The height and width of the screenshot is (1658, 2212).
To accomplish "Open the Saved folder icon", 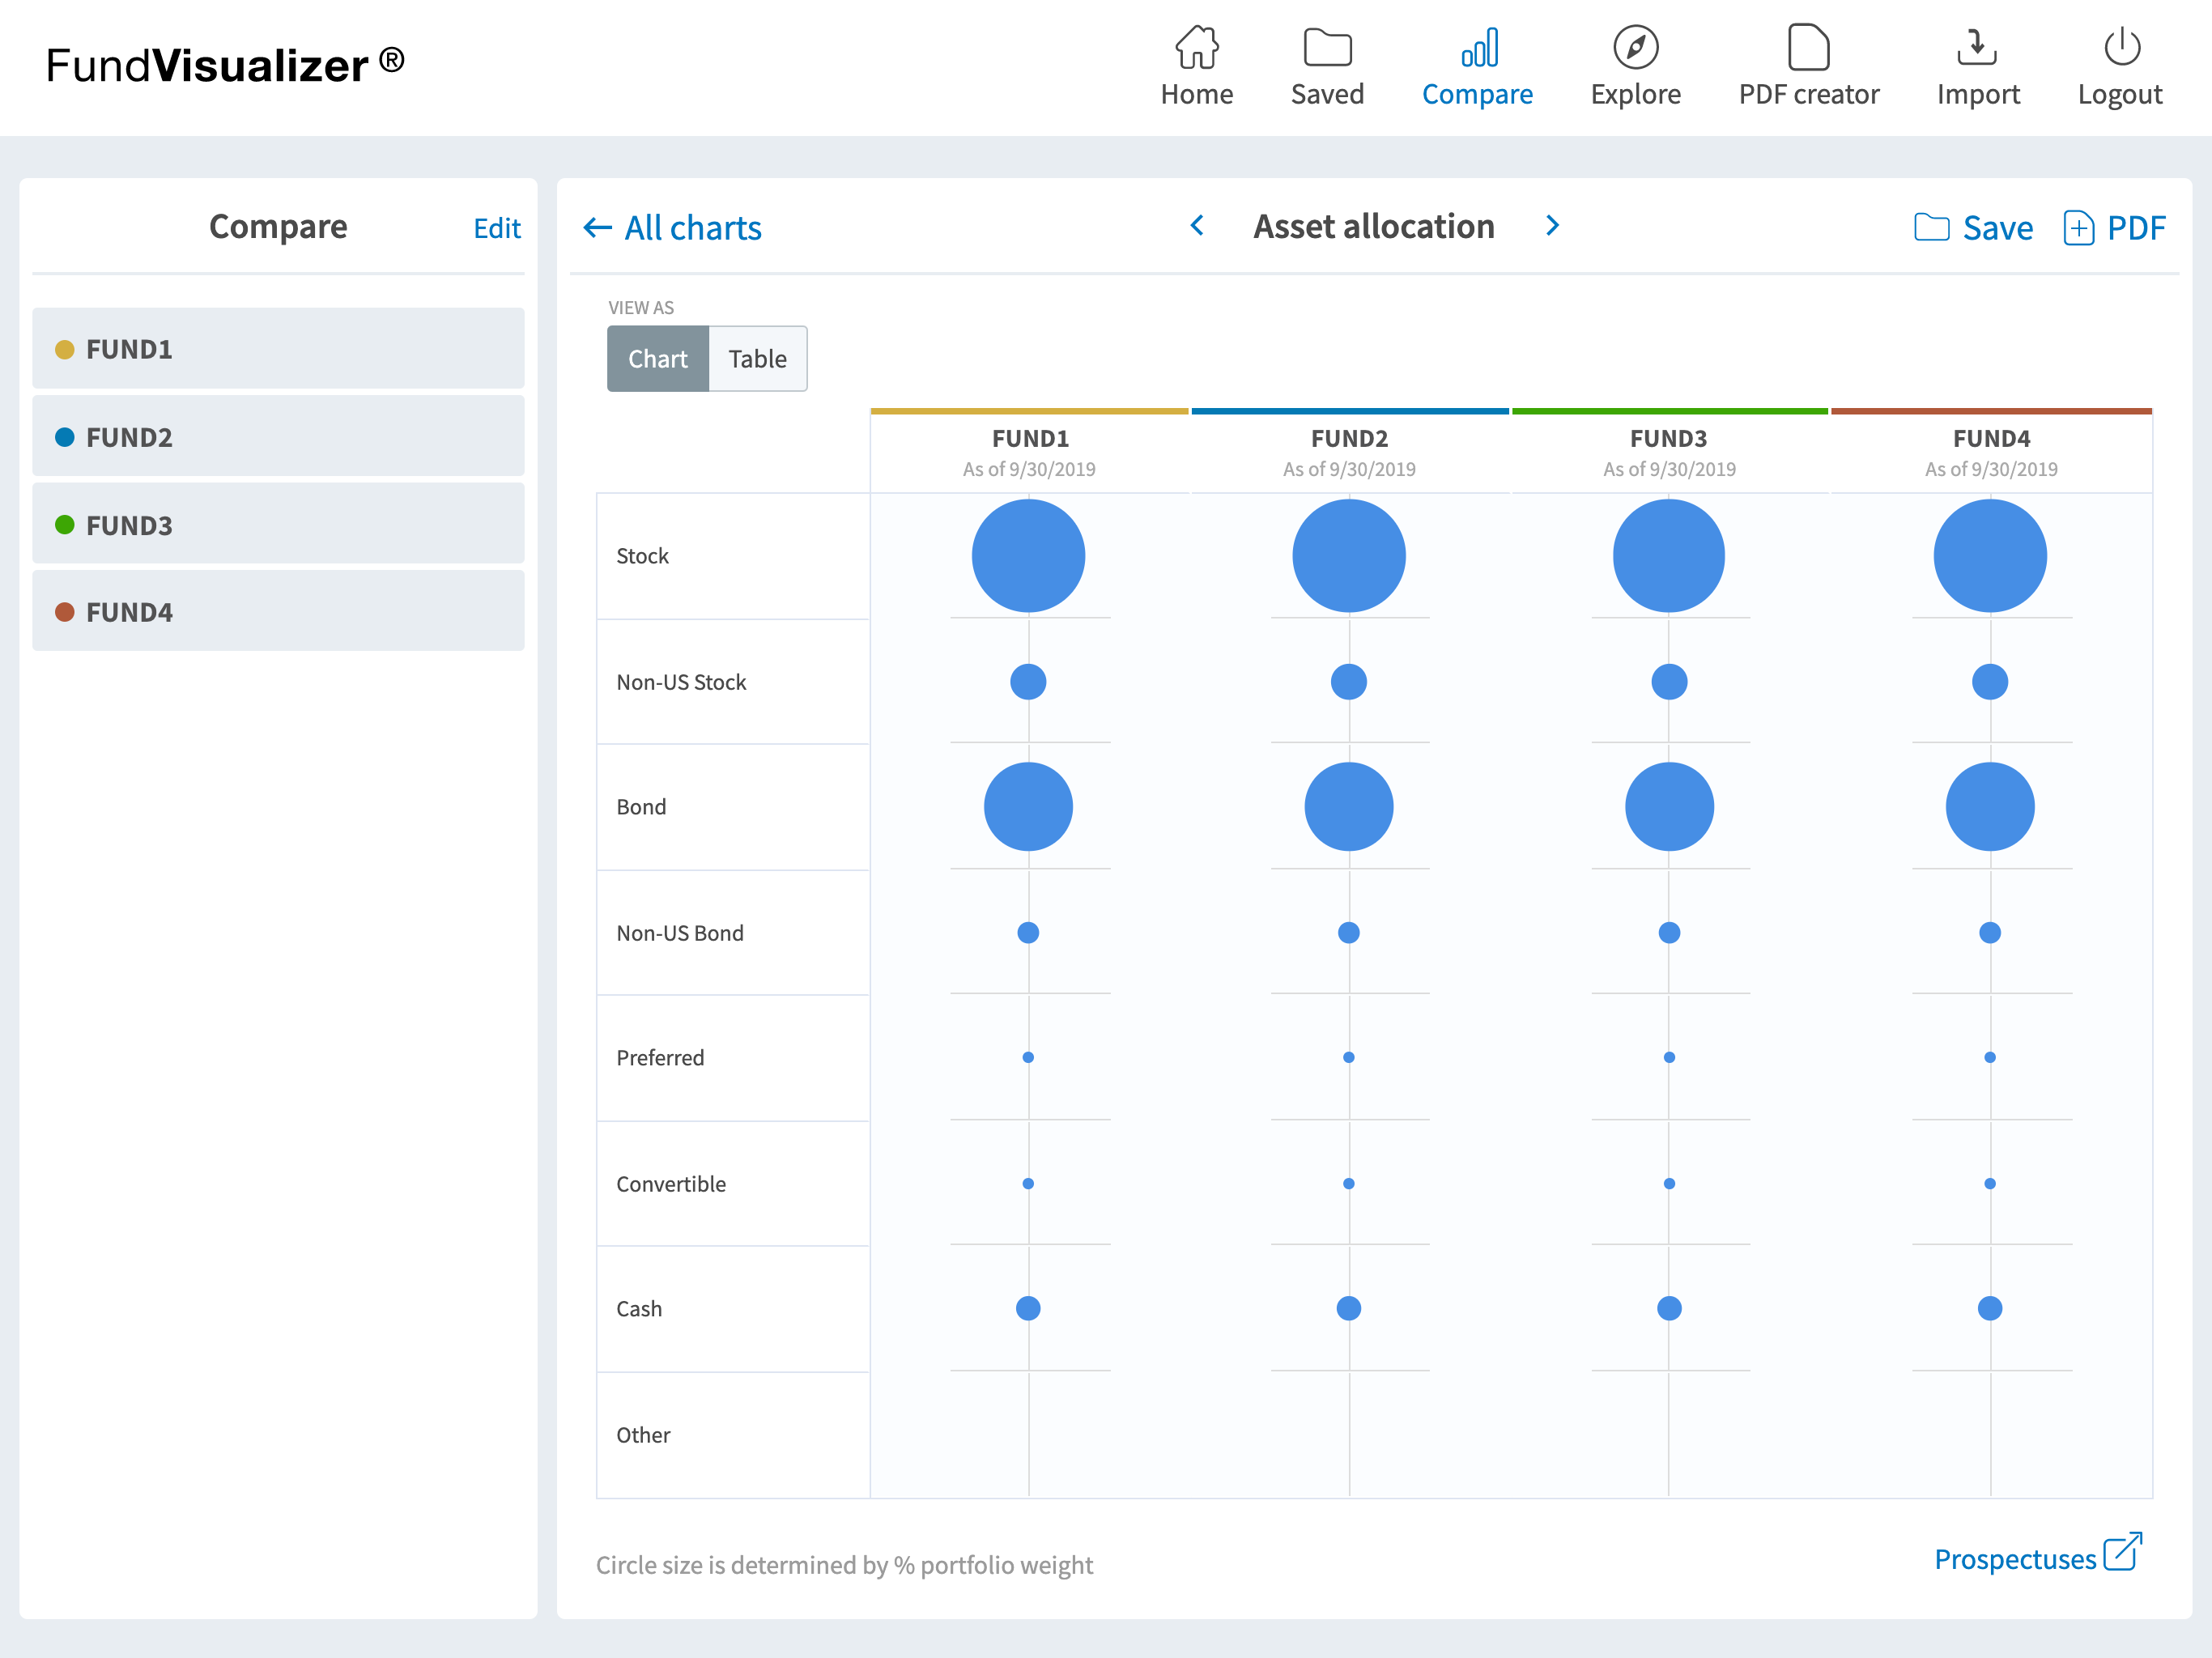I will 1327,47.
